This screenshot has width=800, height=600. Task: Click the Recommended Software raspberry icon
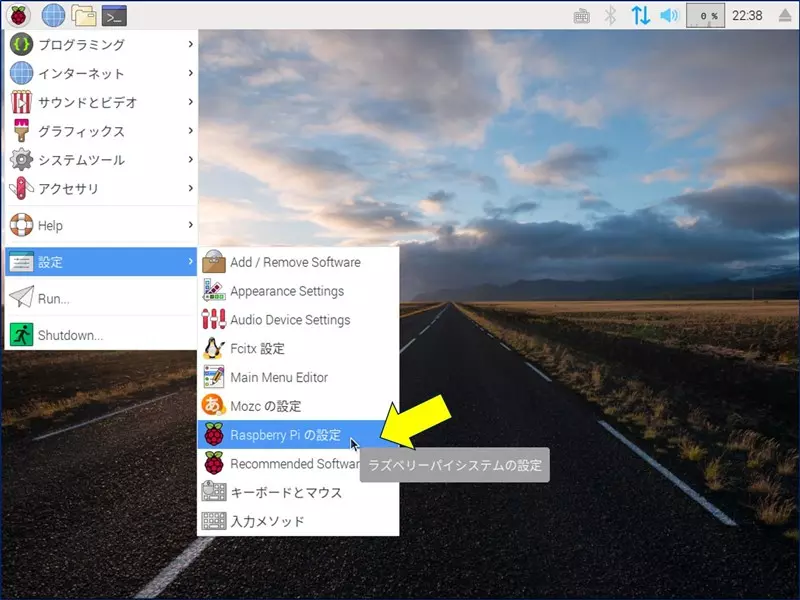click(x=214, y=463)
